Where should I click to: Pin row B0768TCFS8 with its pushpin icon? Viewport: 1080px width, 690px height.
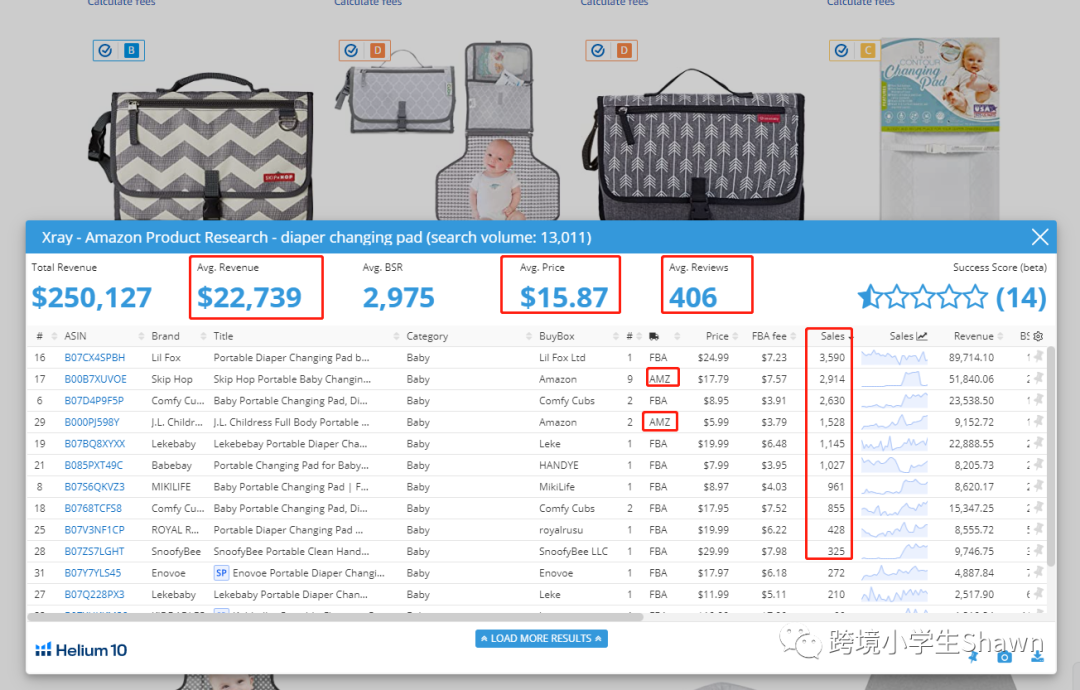[x=1037, y=508]
